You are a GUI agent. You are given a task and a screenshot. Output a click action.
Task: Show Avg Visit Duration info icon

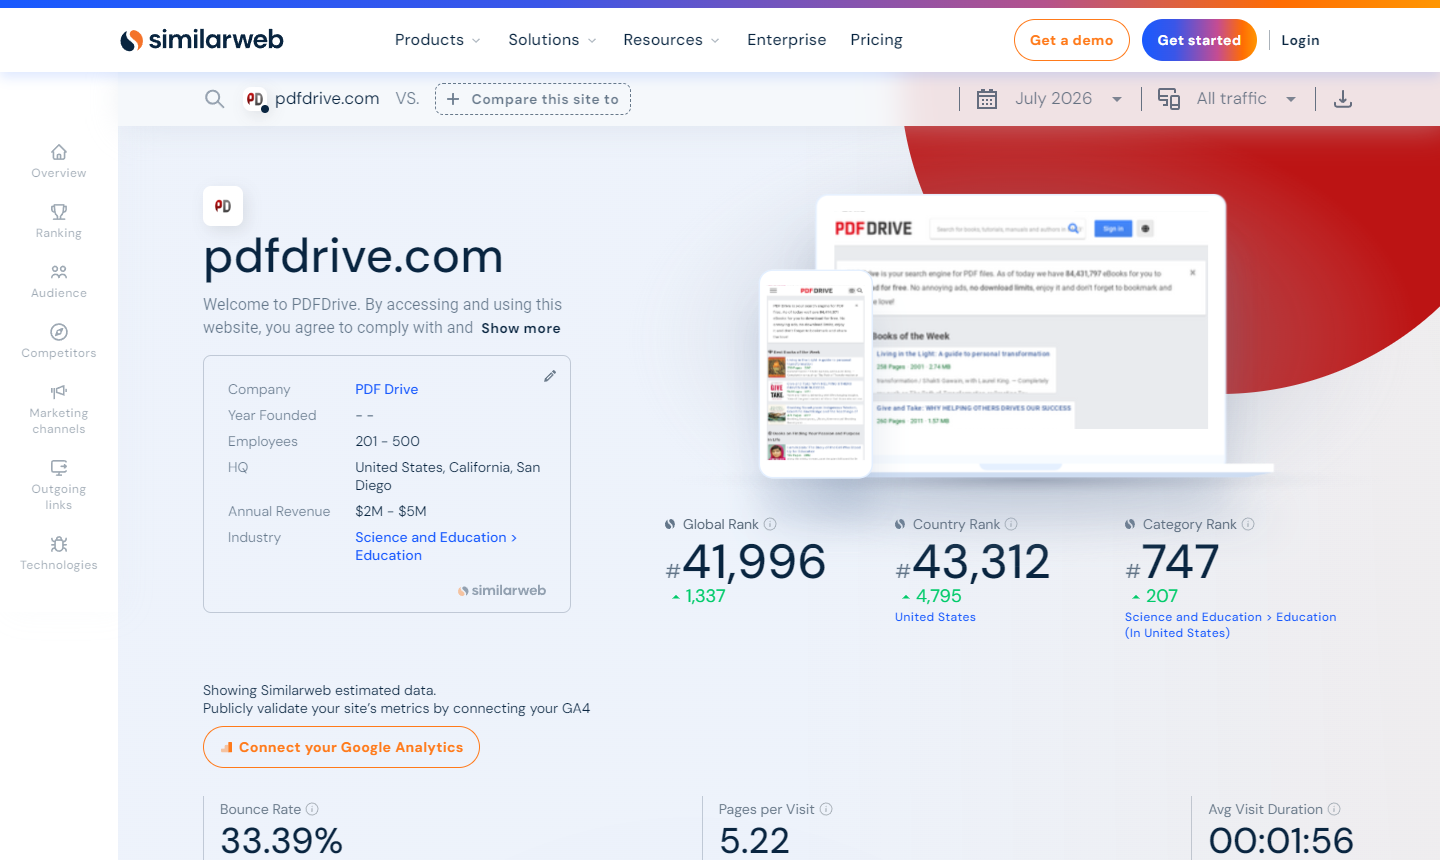1334,809
